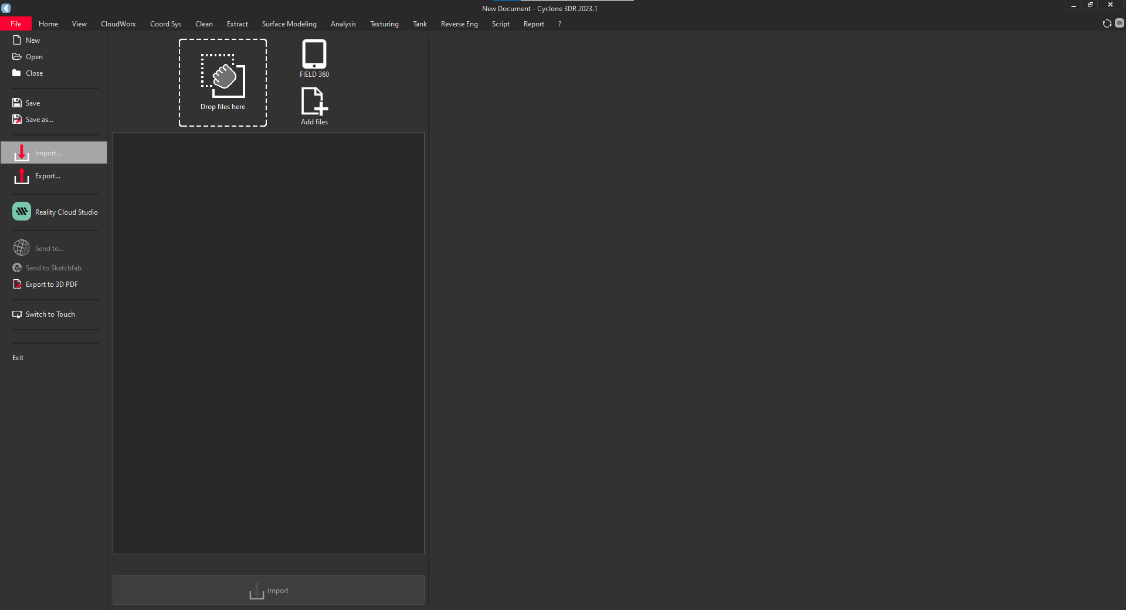
Task: Select Export... in the File menu
Action: point(47,175)
